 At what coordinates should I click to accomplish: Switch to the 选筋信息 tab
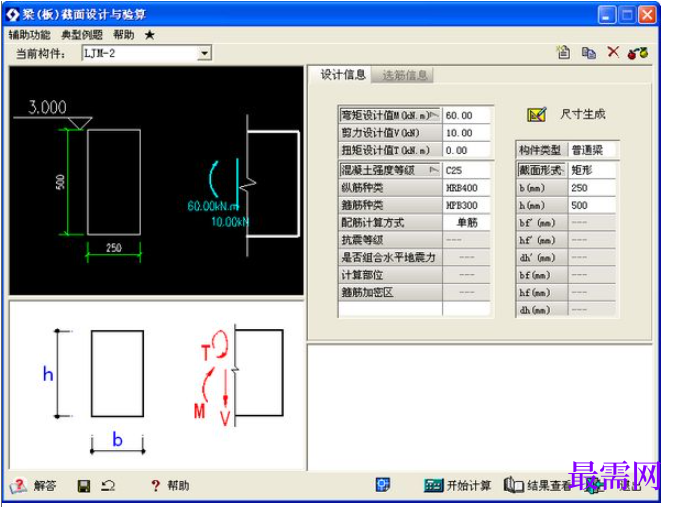[x=404, y=75]
